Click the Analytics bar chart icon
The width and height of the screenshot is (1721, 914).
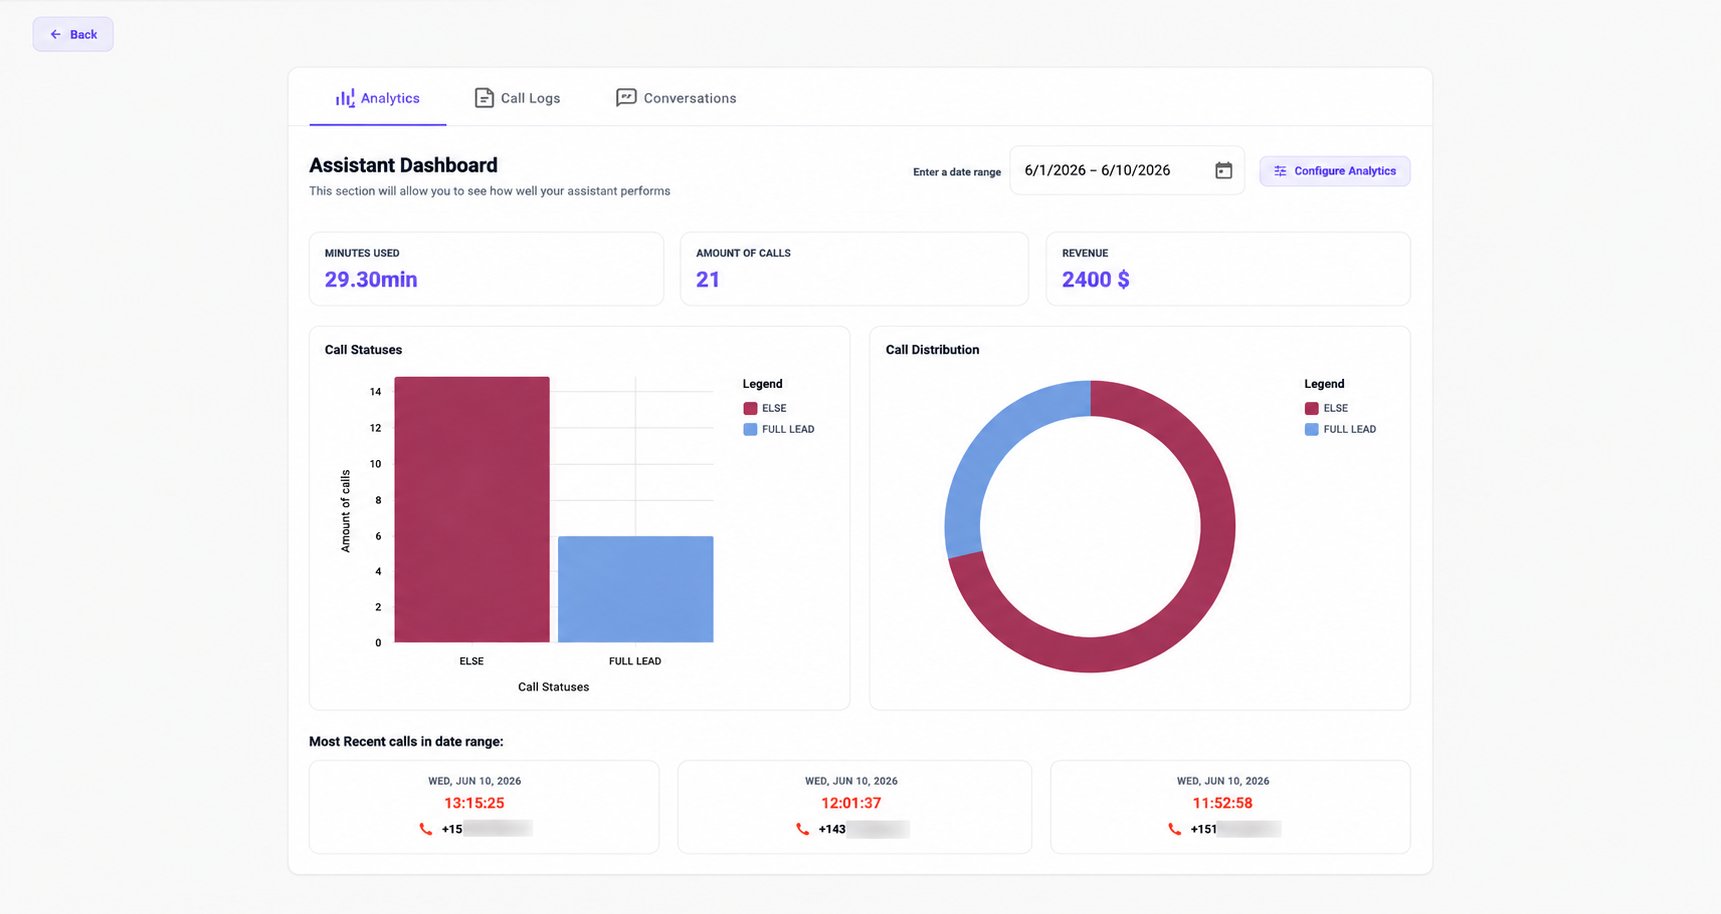click(345, 98)
